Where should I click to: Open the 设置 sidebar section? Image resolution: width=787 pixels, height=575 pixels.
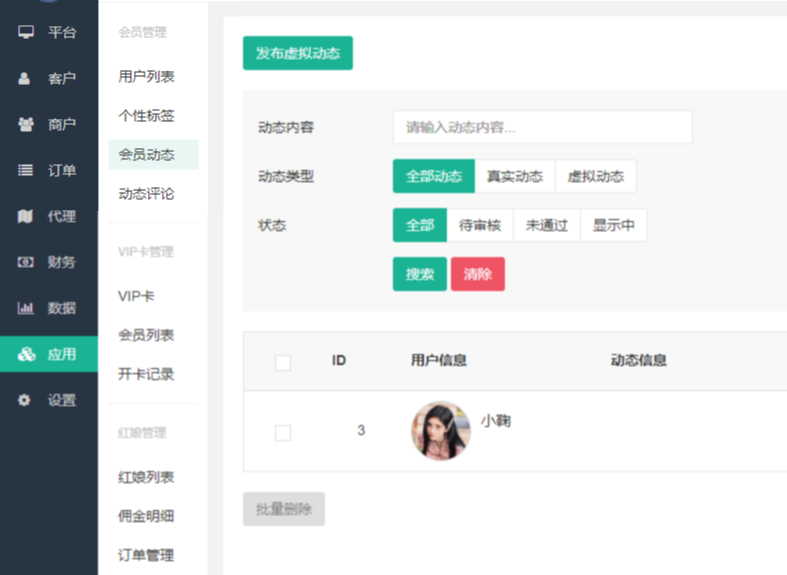(49, 400)
